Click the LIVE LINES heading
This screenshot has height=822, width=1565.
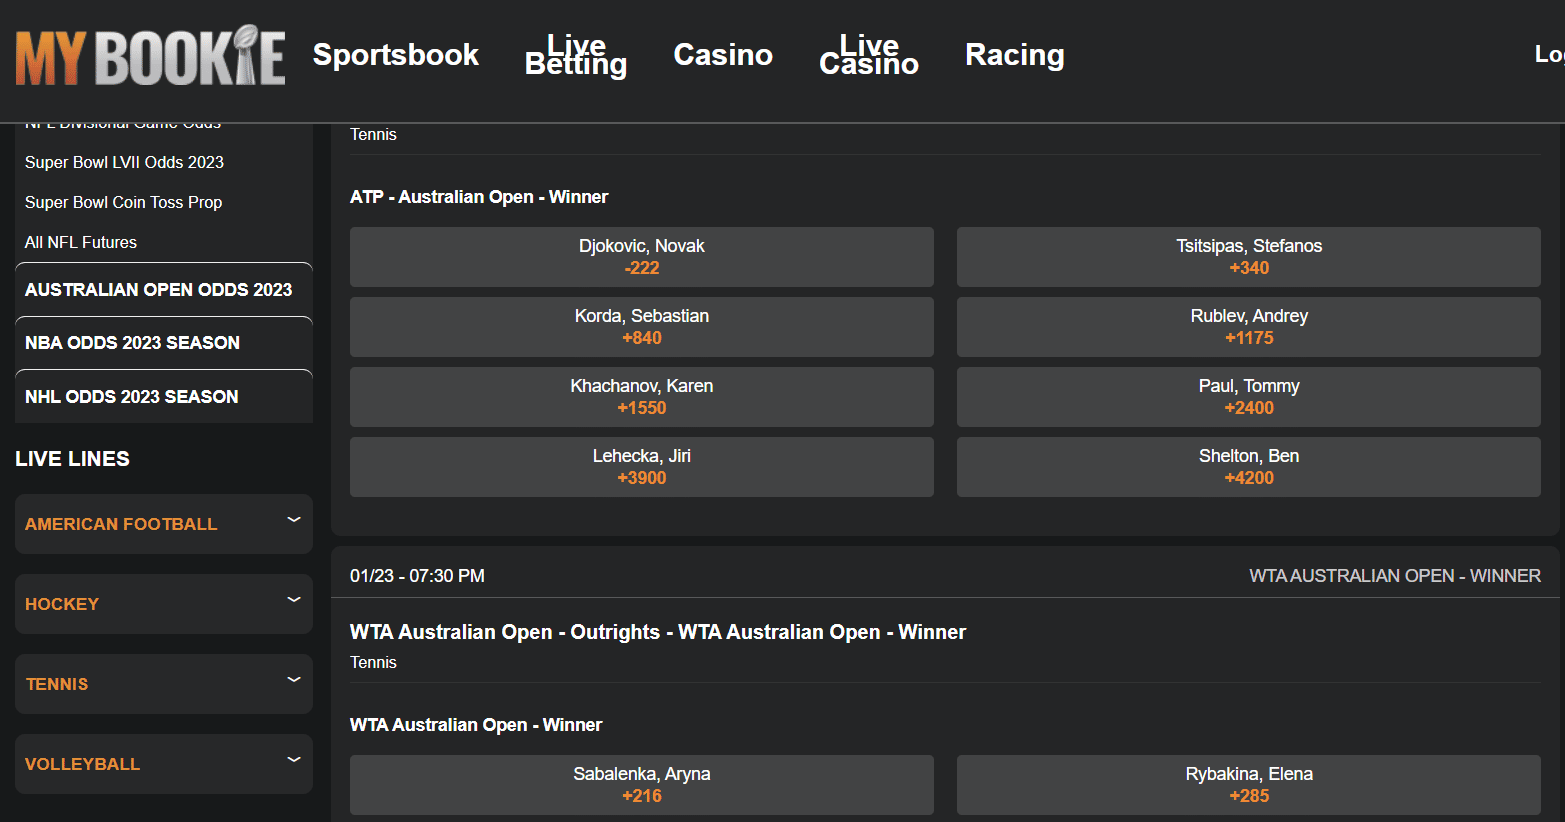pyautogui.click(x=72, y=459)
